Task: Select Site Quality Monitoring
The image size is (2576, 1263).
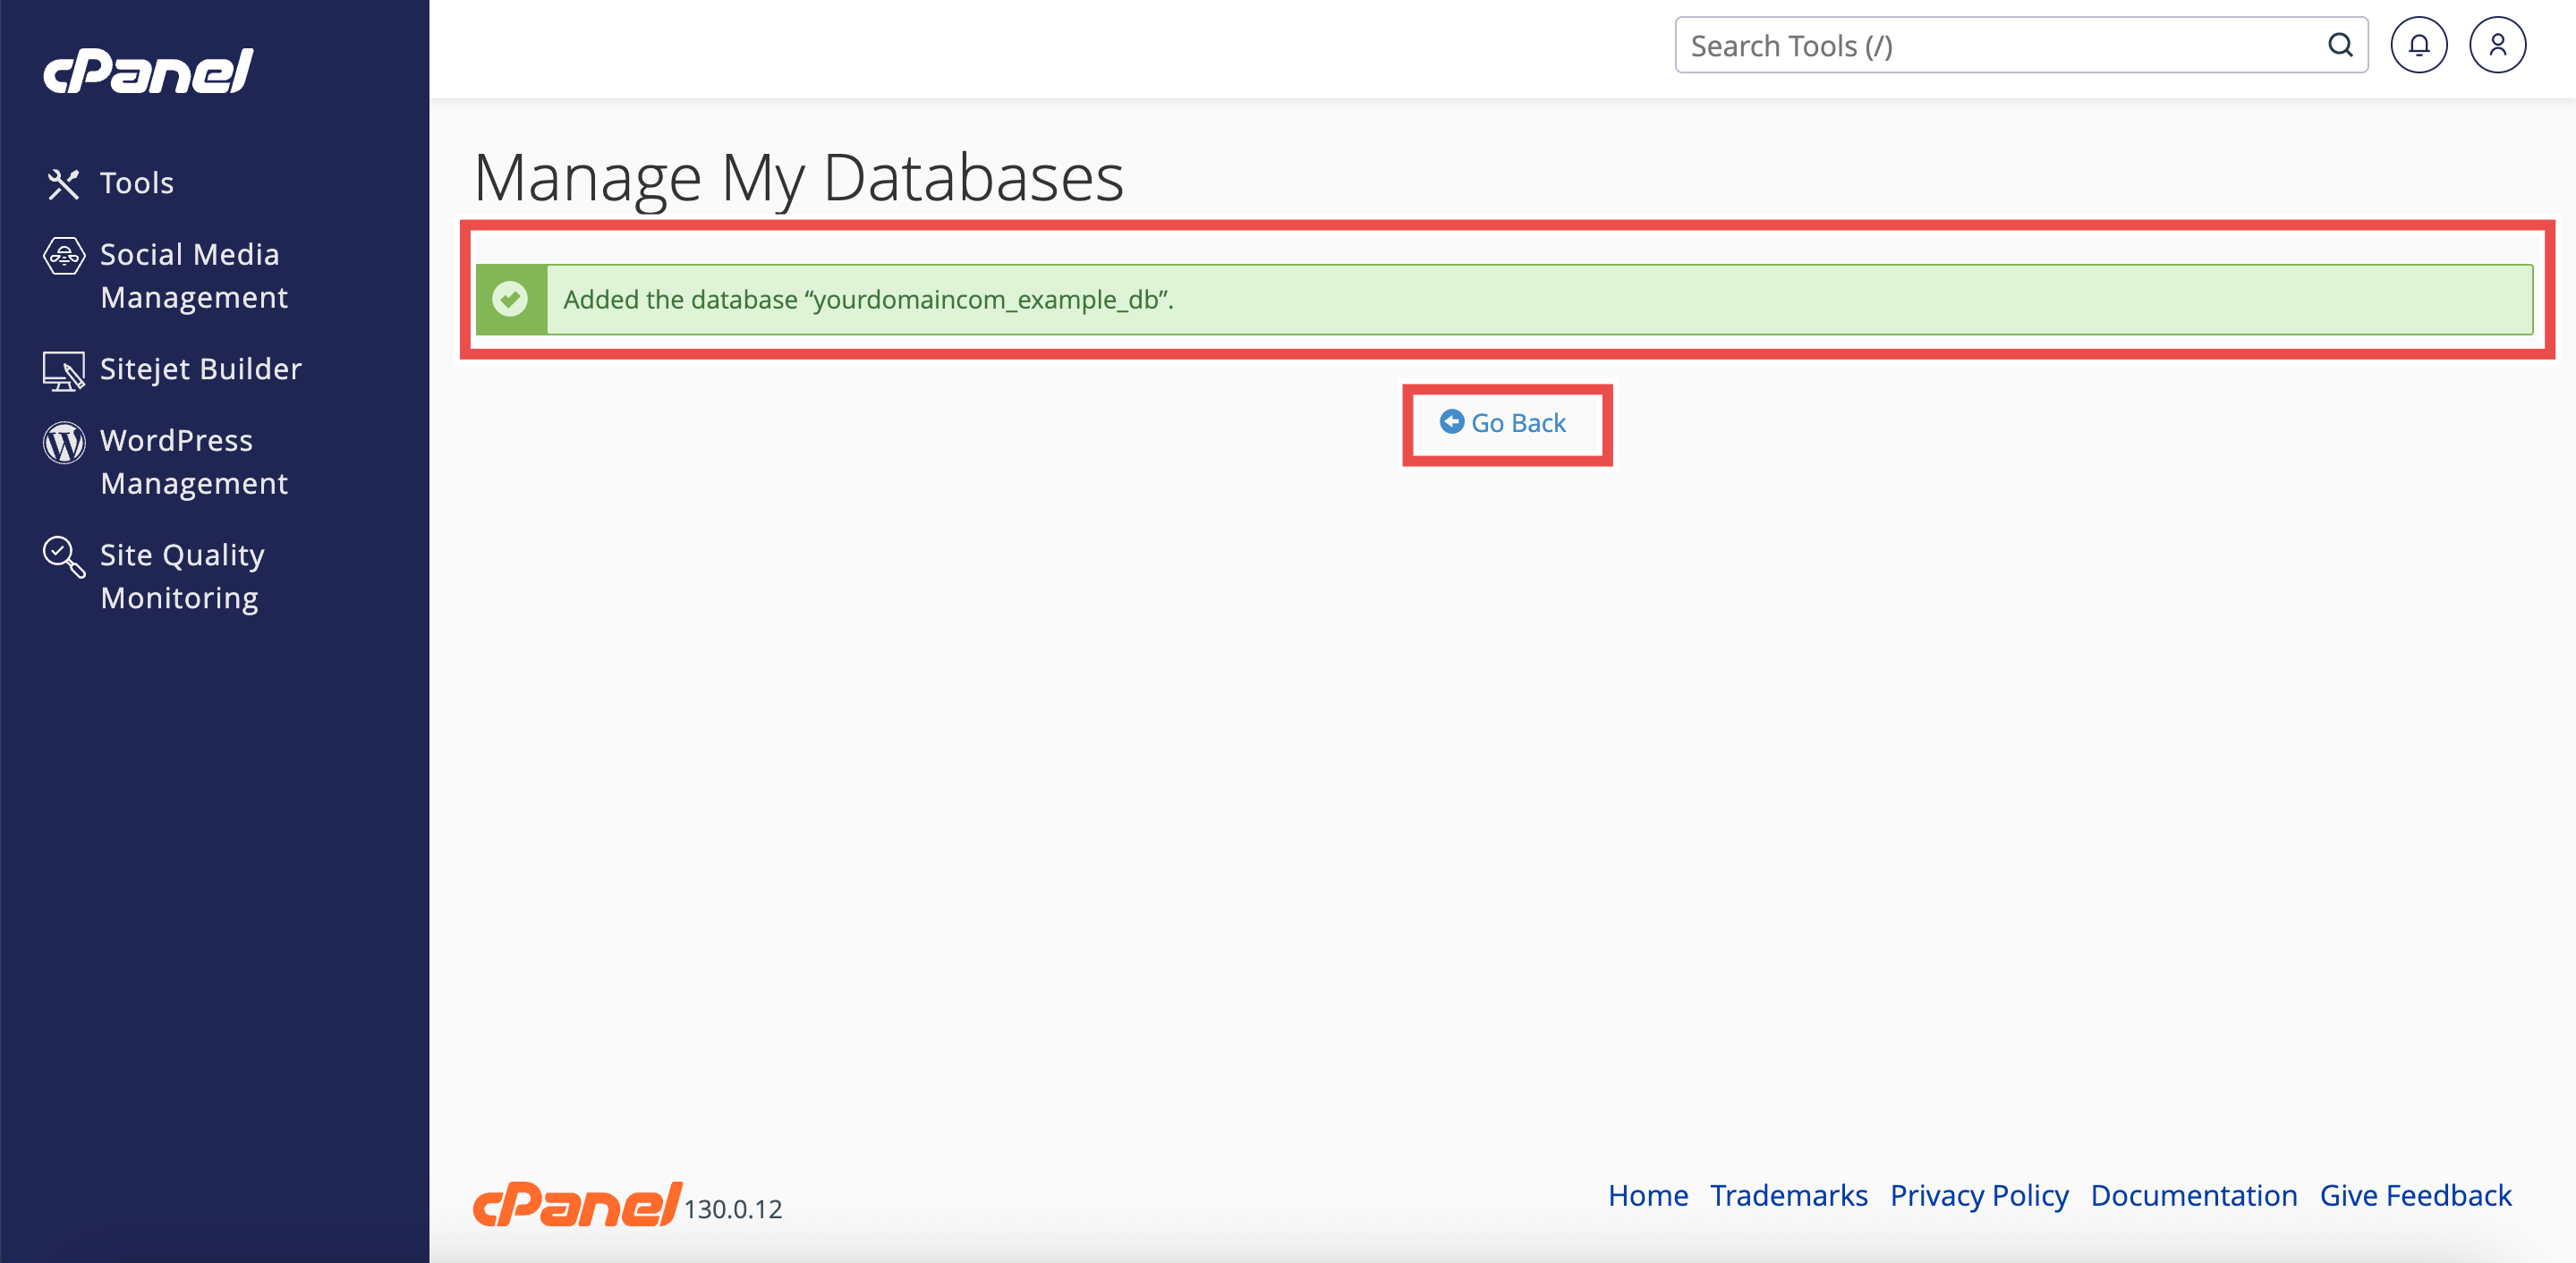Action: tap(183, 577)
